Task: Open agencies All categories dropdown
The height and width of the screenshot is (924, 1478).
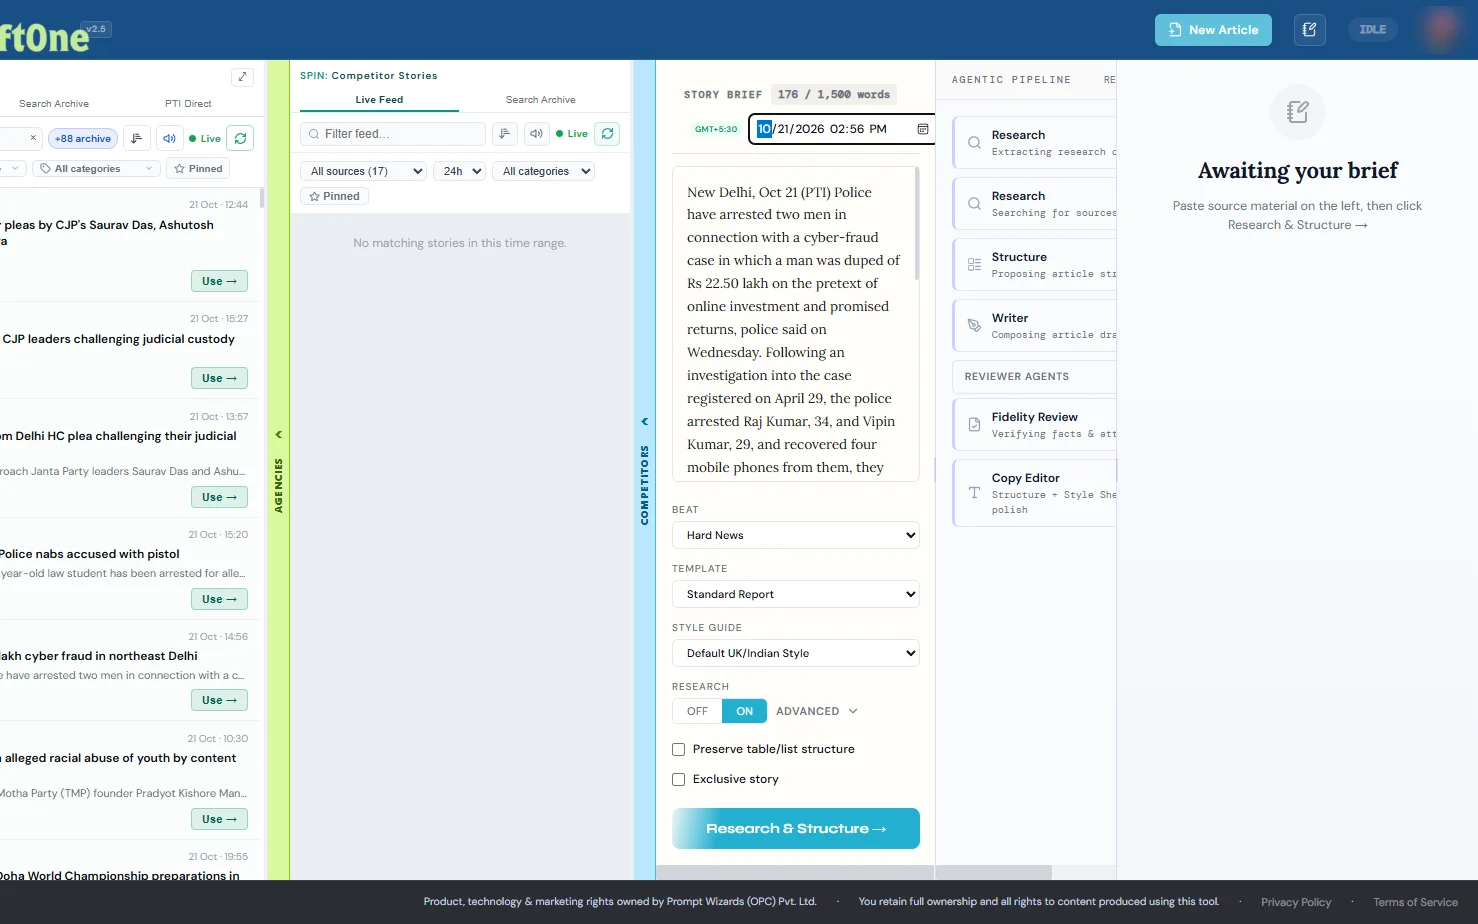Action: (97, 169)
